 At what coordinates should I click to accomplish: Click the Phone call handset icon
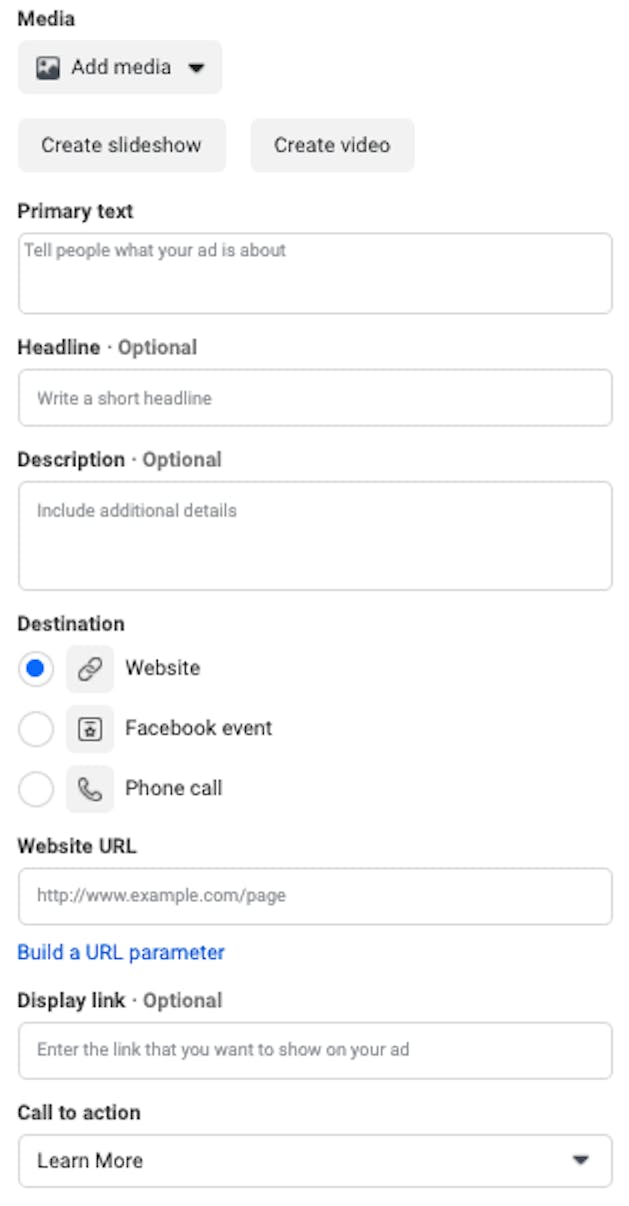tap(90, 789)
